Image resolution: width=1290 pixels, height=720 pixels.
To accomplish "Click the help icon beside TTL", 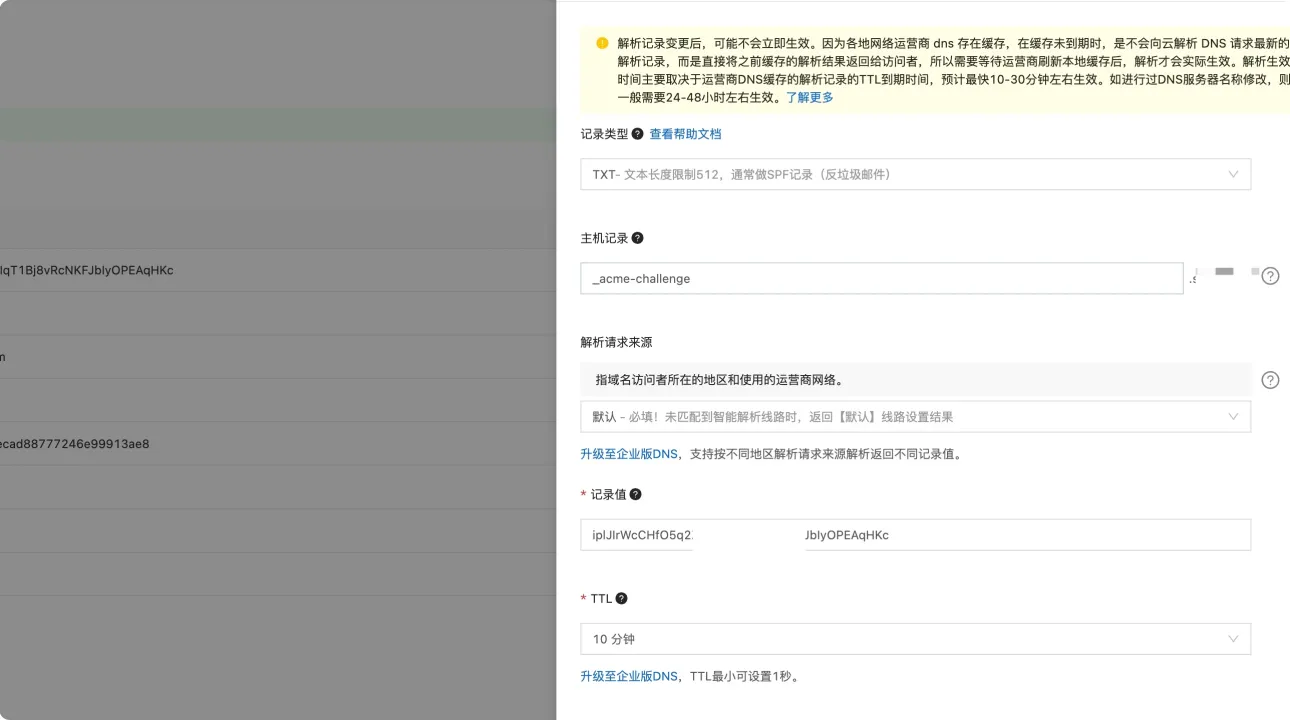I will pyautogui.click(x=621, y=598).
